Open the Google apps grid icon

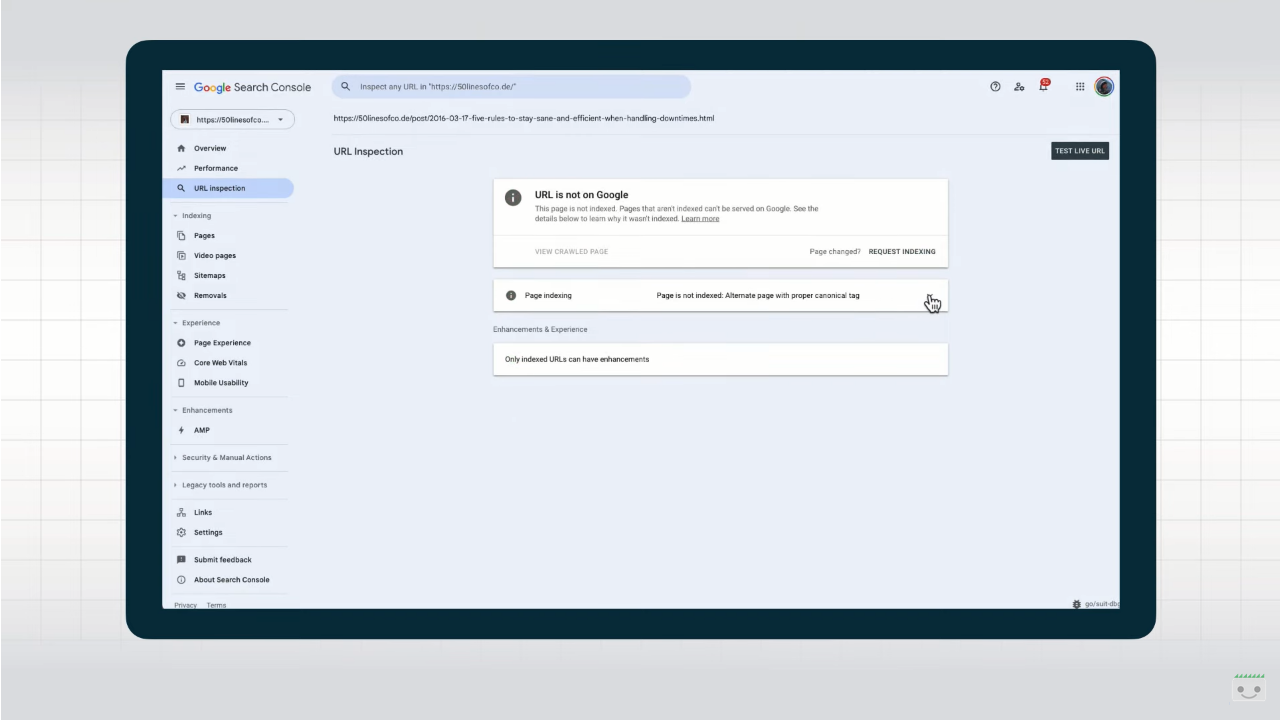1080,87
